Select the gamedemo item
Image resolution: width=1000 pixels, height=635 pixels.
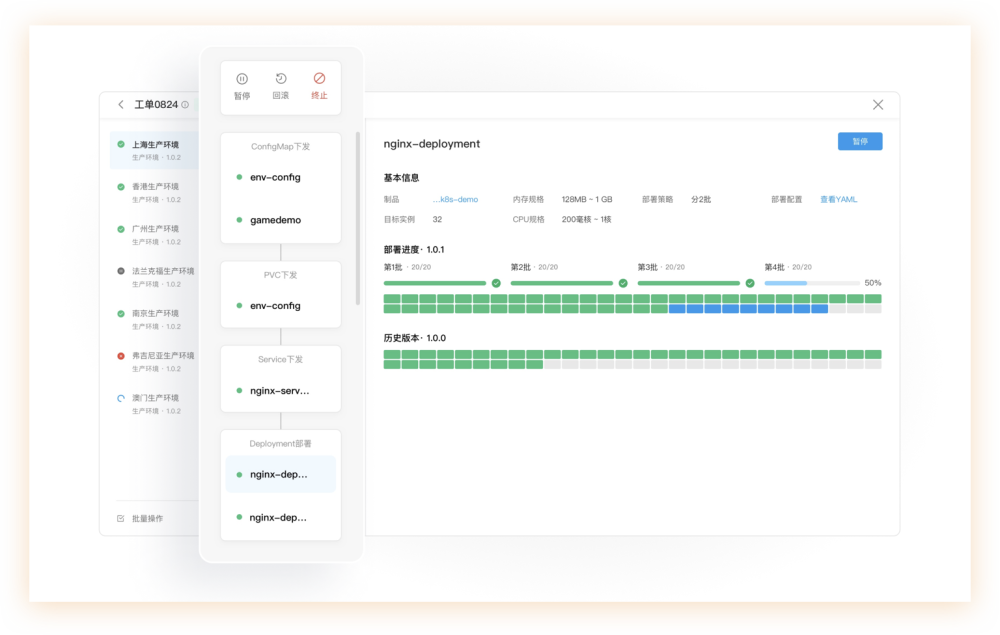(281, 220)
